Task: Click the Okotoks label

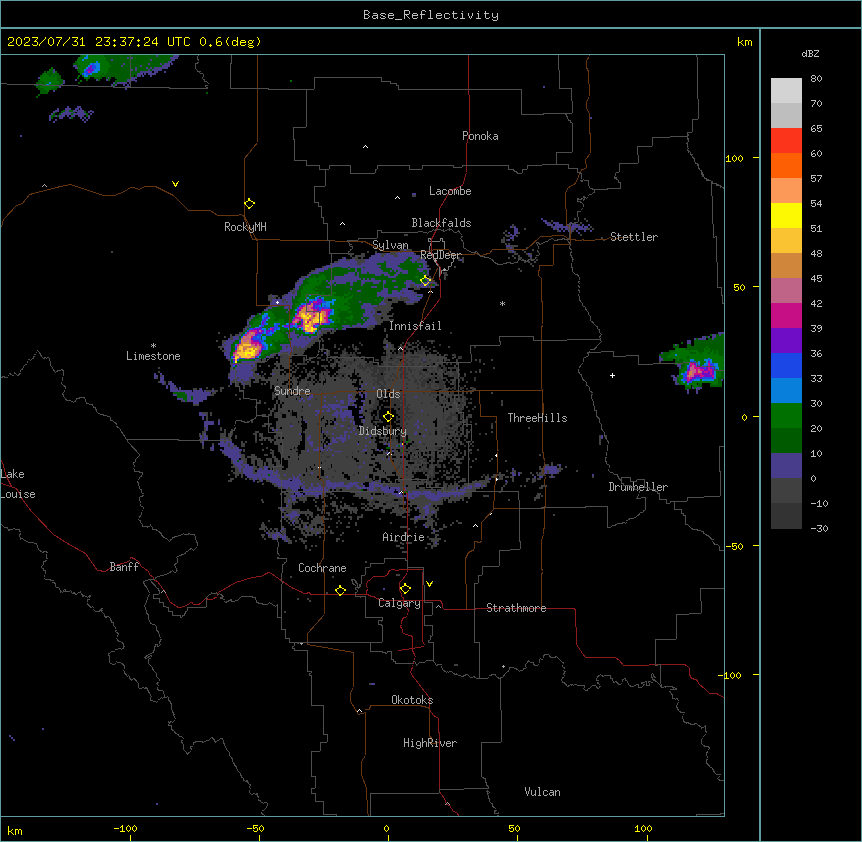Action: [x=412, y=700]
